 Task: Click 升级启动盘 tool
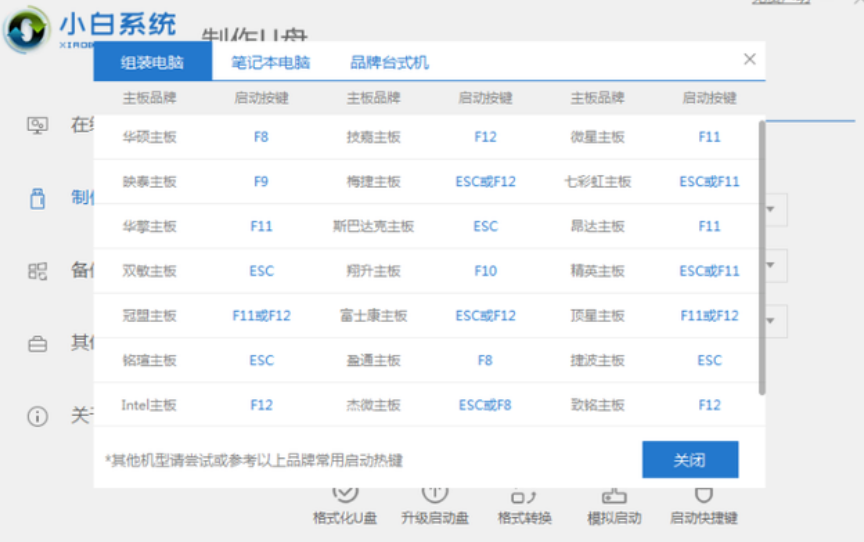[434, 505]
